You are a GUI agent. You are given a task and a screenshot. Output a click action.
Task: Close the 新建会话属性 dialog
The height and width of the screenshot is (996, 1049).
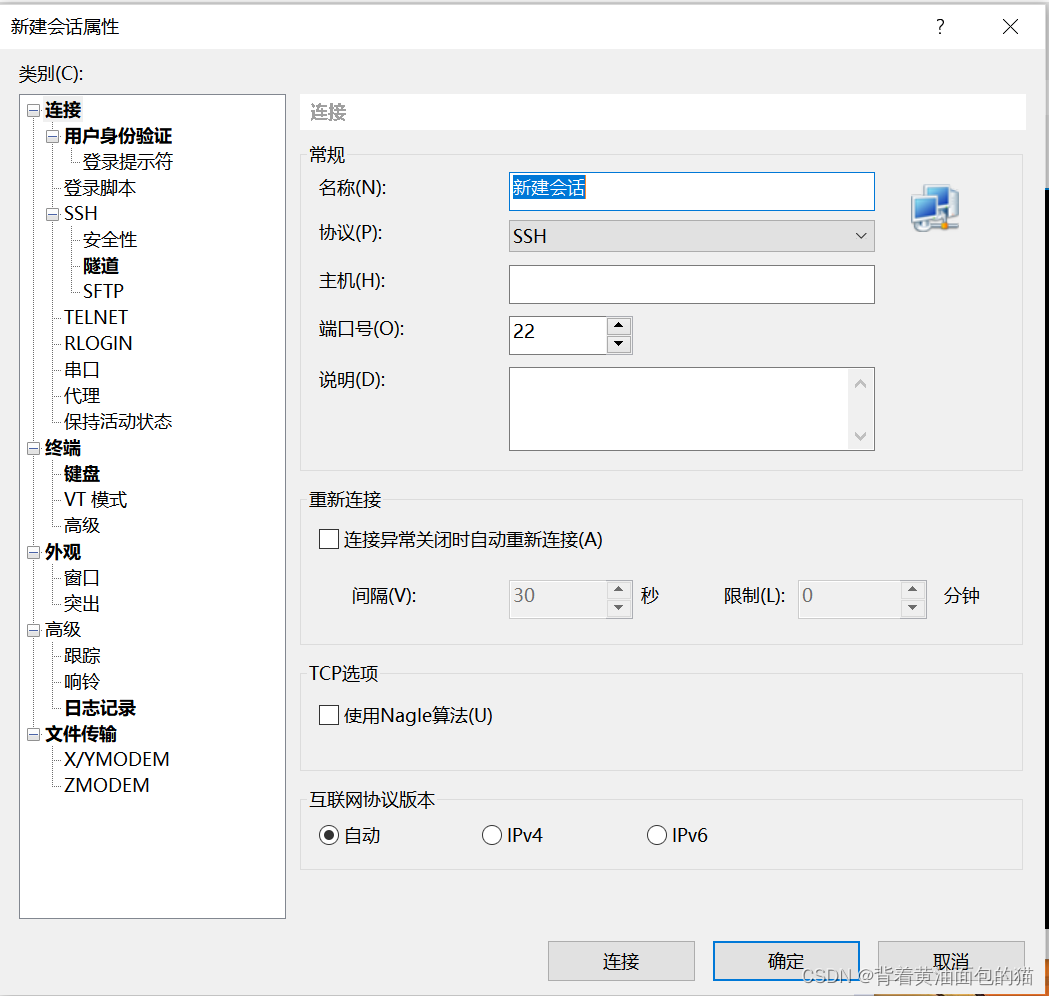[1010, 27]
